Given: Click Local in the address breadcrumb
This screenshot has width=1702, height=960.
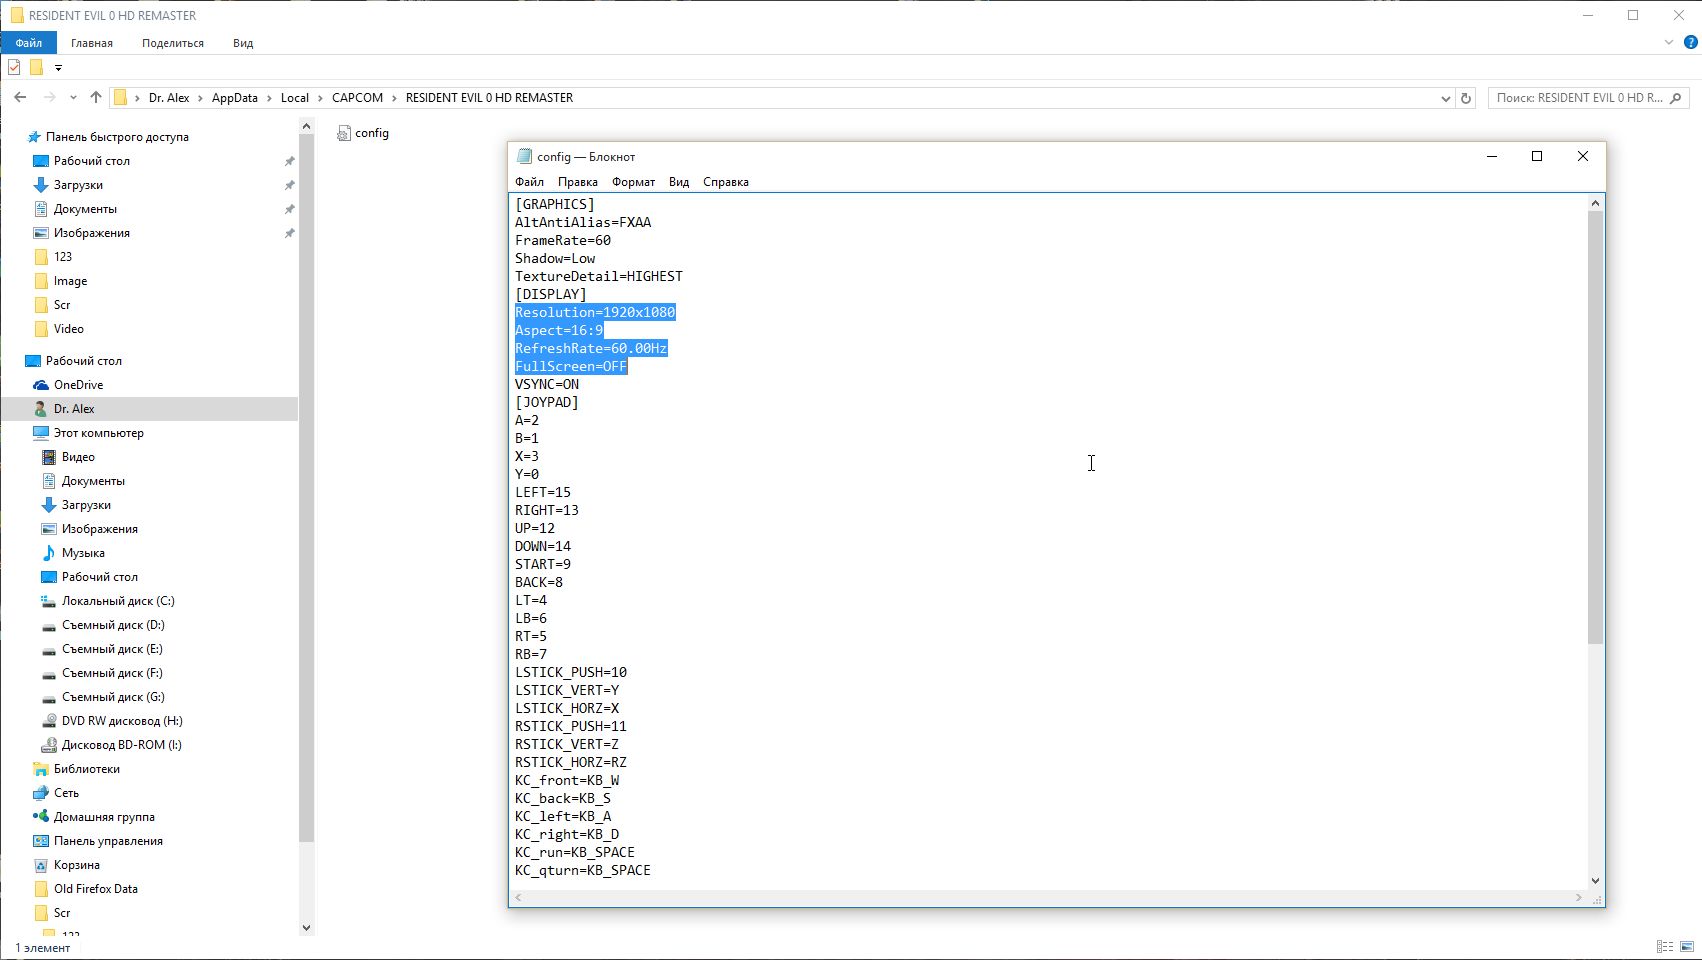Looking at the screenshot, I should click(295, 98).
